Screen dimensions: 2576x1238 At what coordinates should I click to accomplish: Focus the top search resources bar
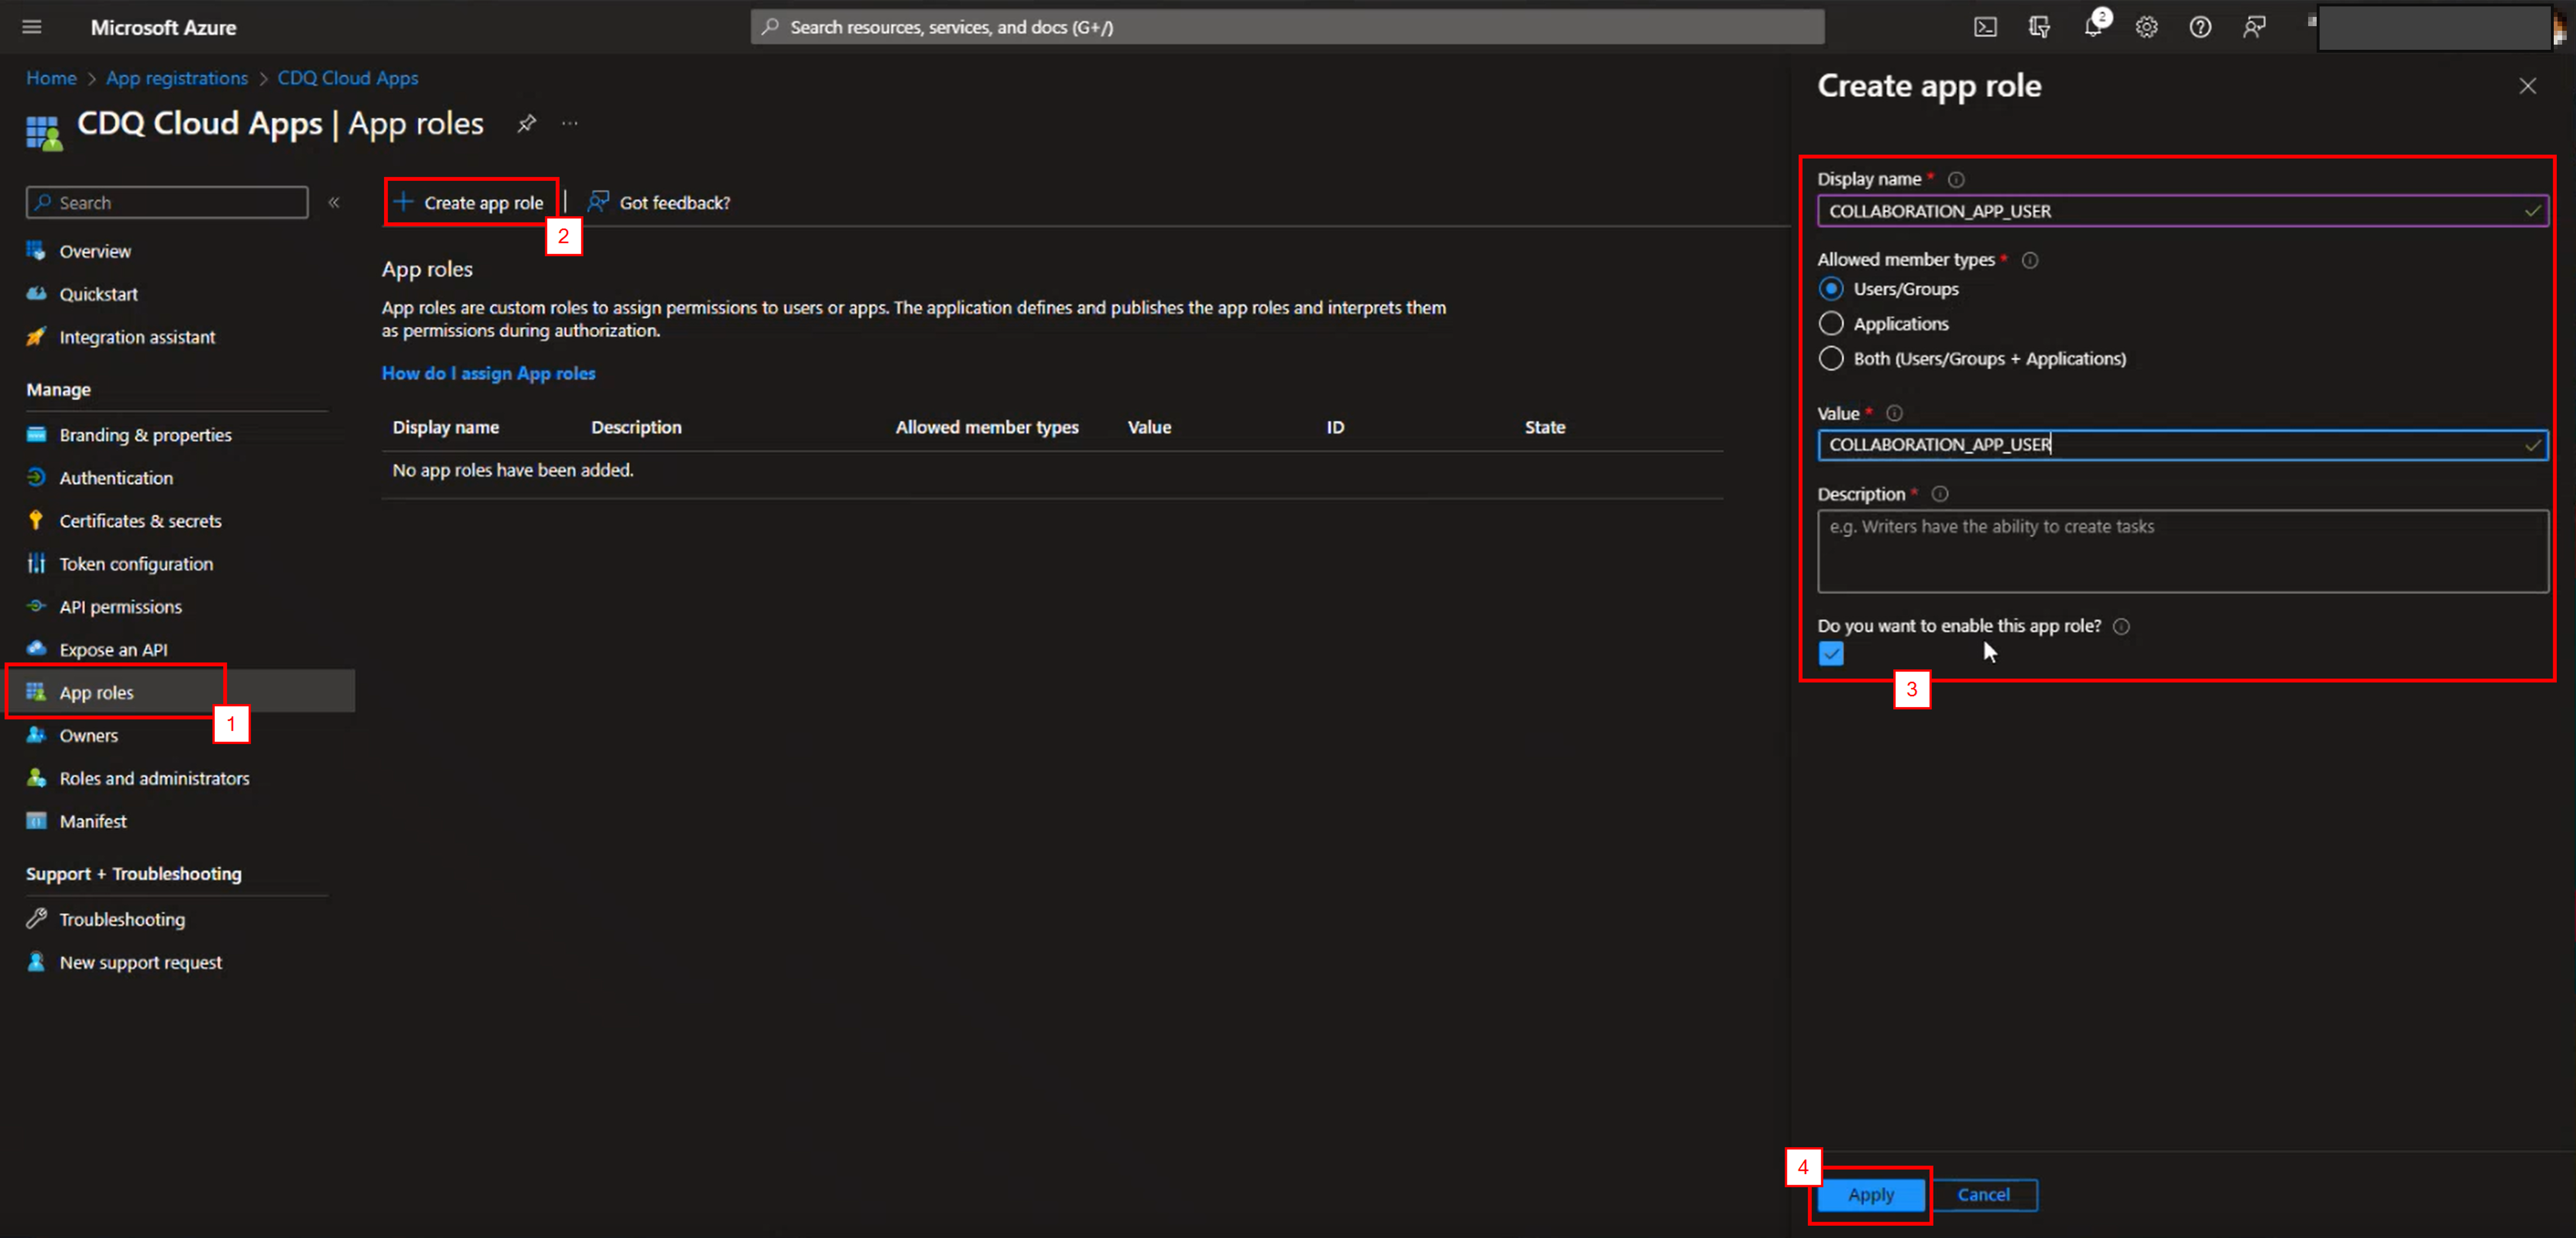pyautogui.click(x=1287, y=27)
